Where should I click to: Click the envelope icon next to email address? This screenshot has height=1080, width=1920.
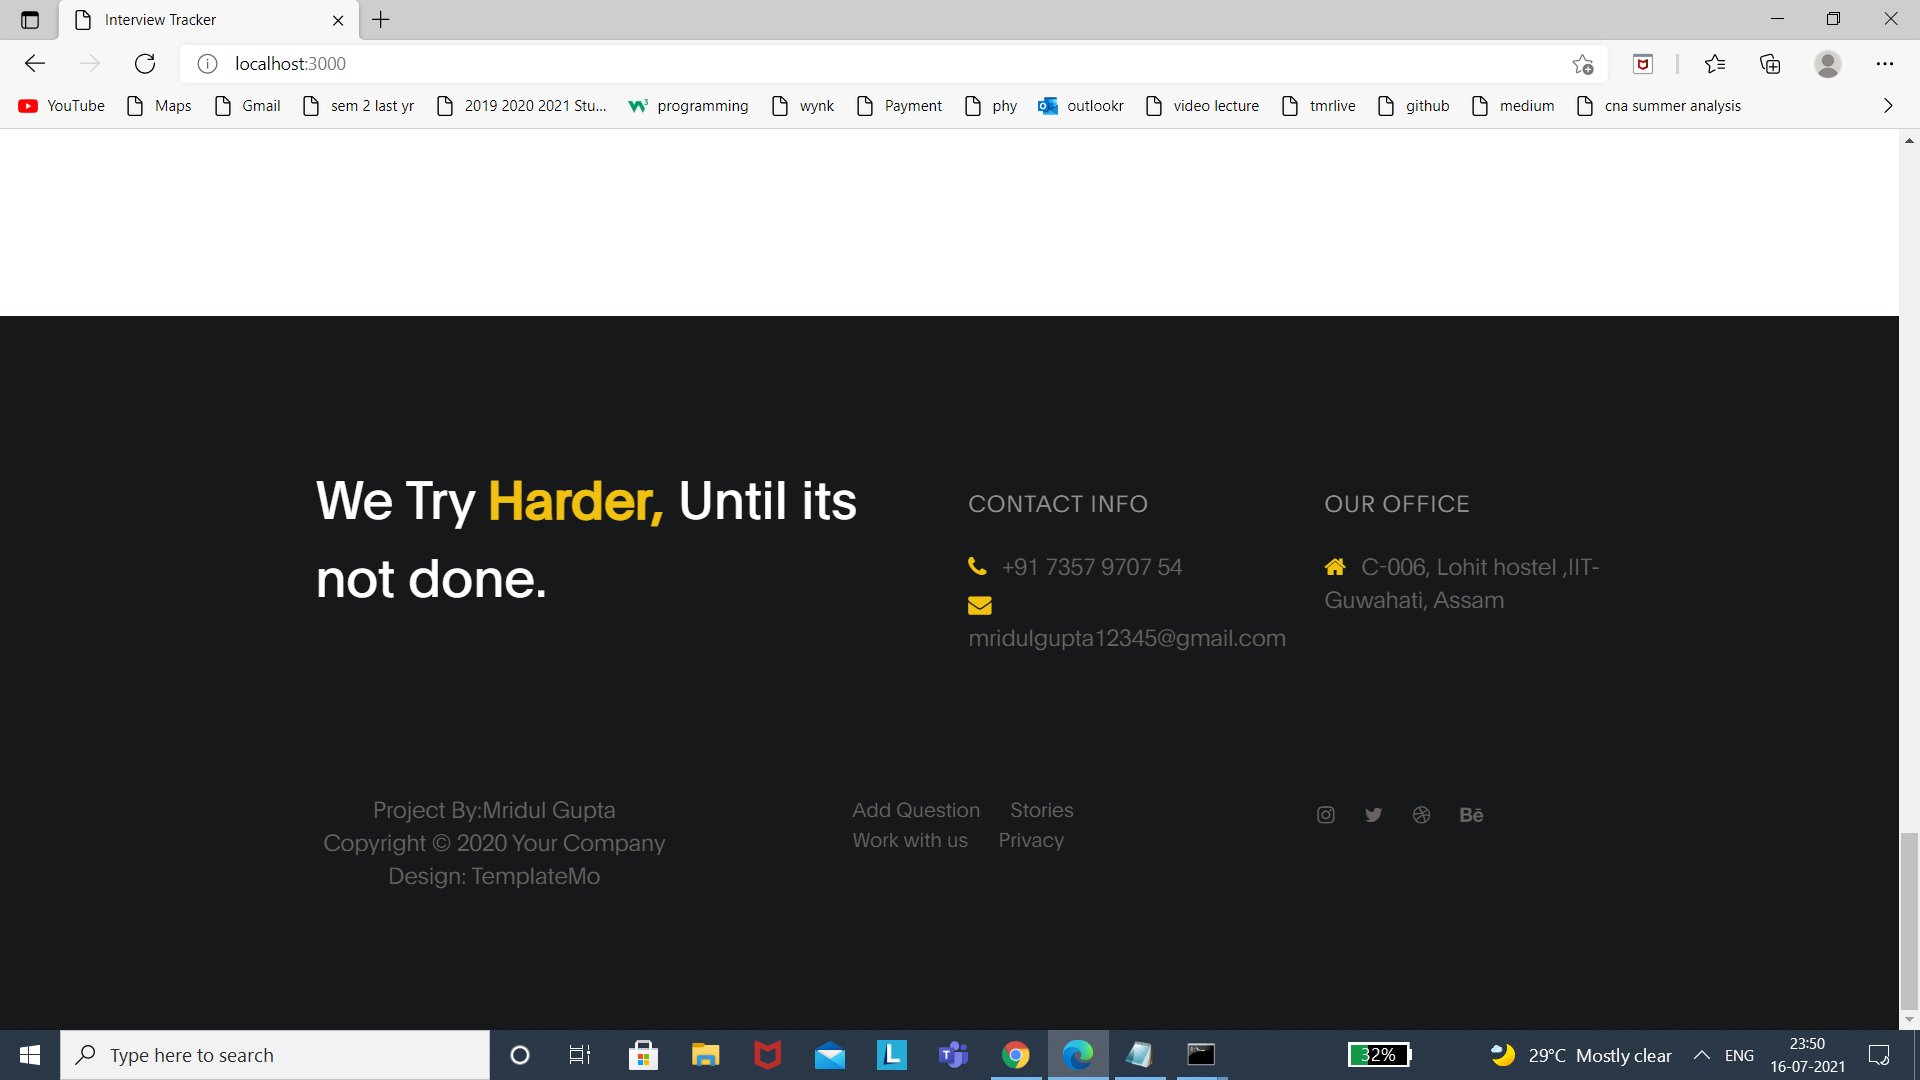click(x=980, y=605)
